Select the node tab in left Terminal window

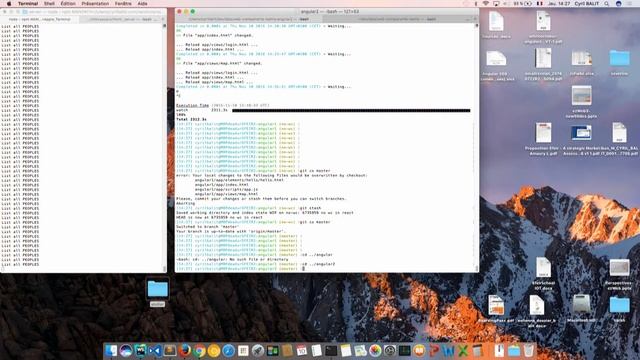pos(40,19)
